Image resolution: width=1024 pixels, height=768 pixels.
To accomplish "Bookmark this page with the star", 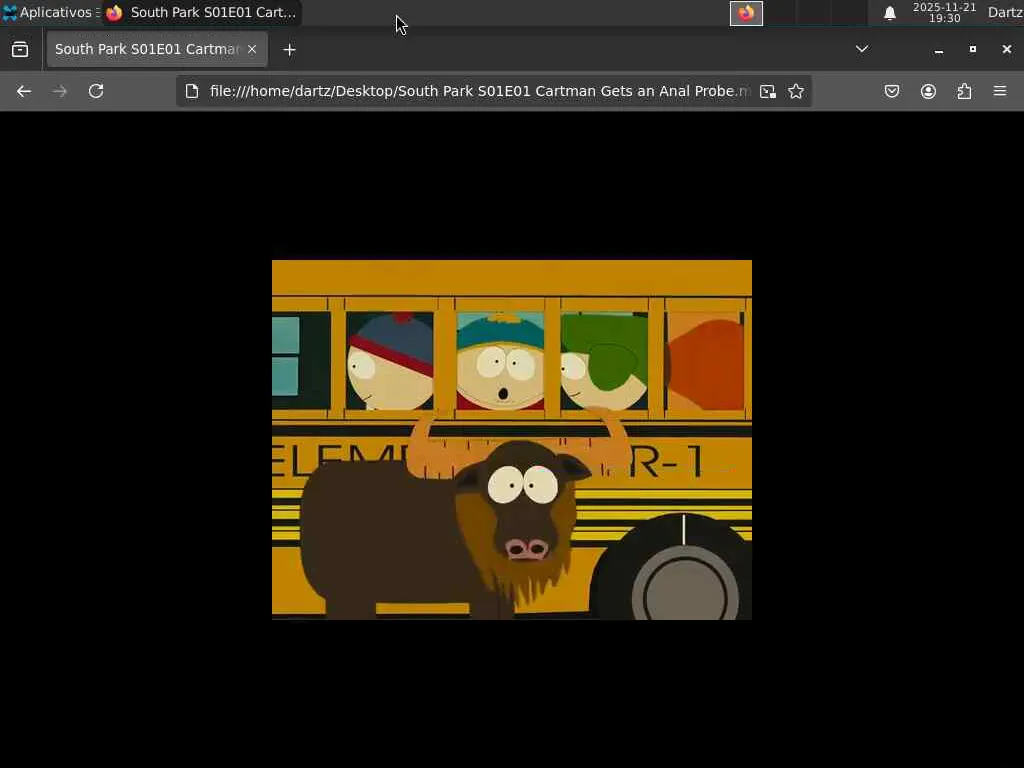I will [x=795, y=91].
